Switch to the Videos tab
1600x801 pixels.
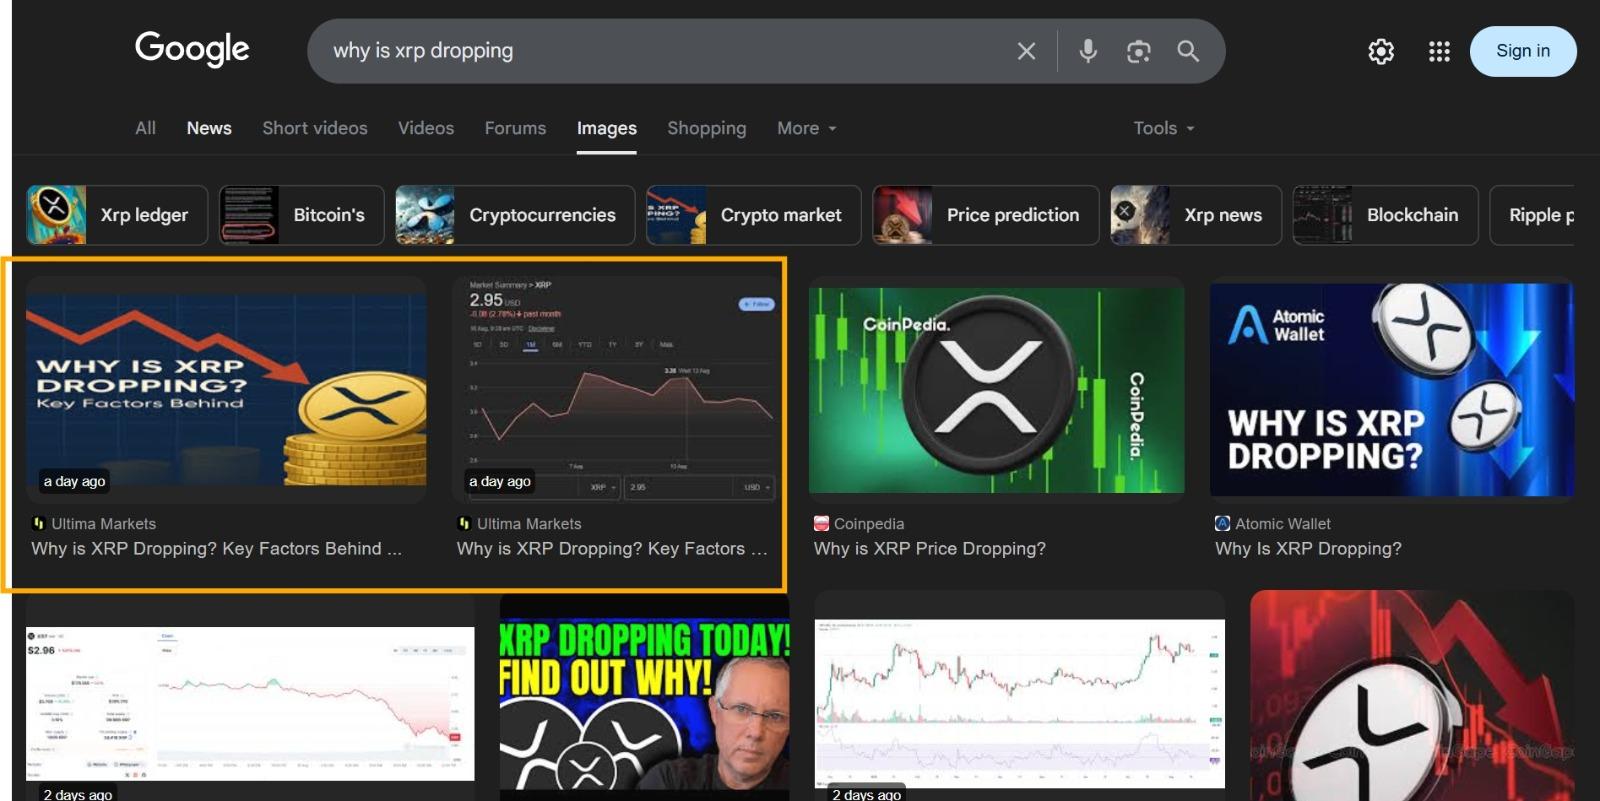[426, 128]
